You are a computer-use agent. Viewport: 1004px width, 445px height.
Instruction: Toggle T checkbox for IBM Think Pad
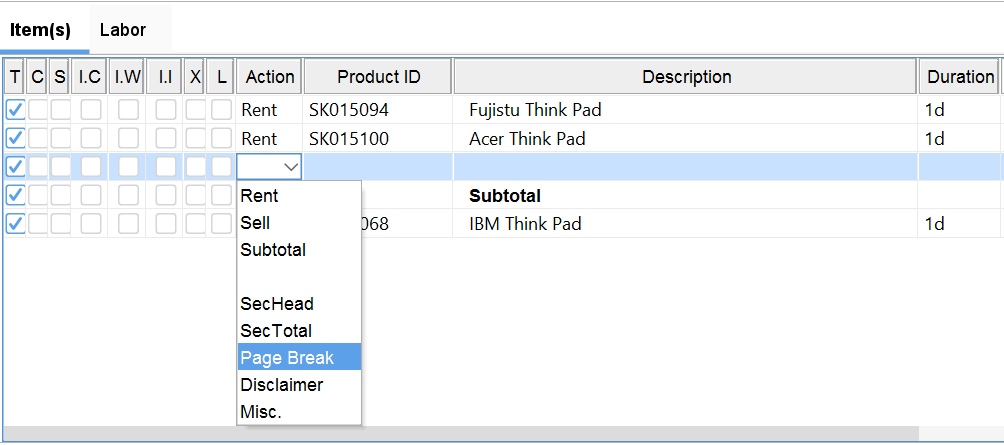click(x=16, y=223)
